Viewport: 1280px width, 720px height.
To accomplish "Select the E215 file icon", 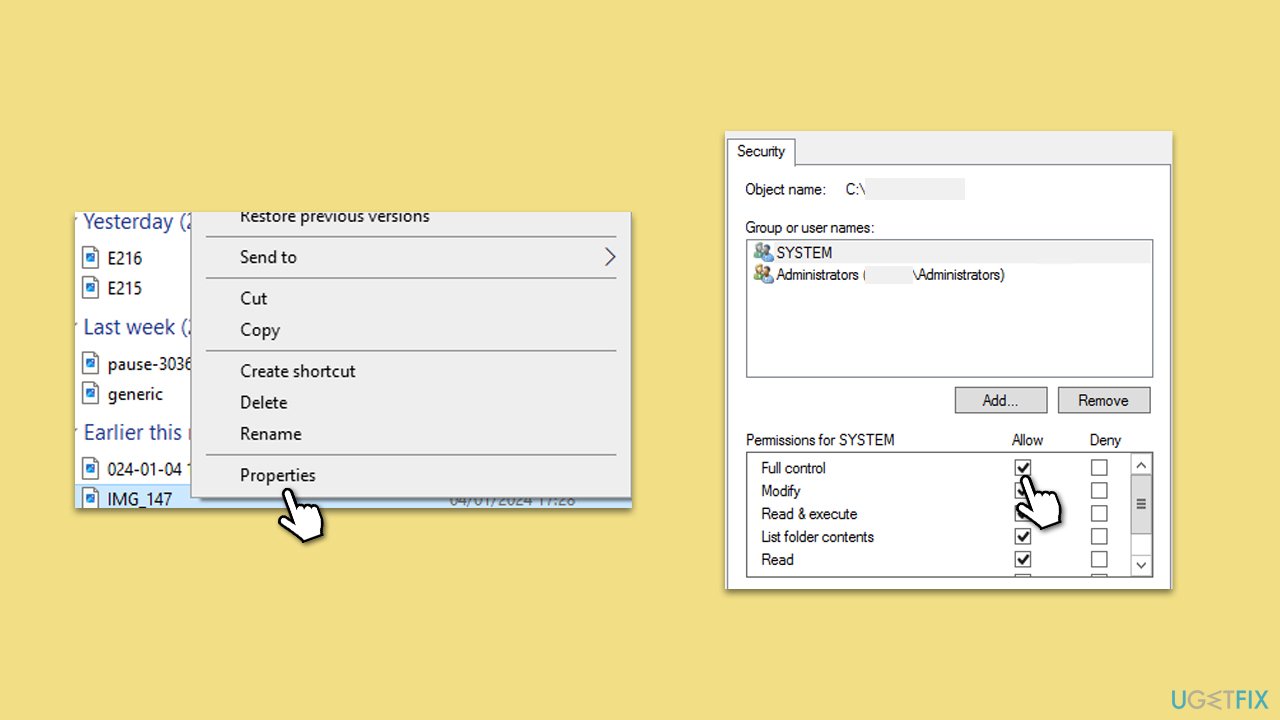I will pyautogui.click(x=90, y=288).
